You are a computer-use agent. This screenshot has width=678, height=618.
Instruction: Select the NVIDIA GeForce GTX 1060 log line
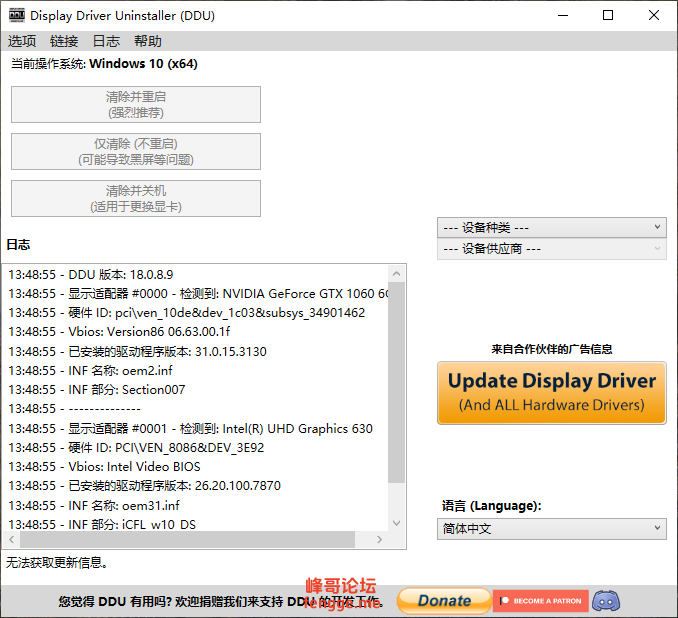pos(198,294)
